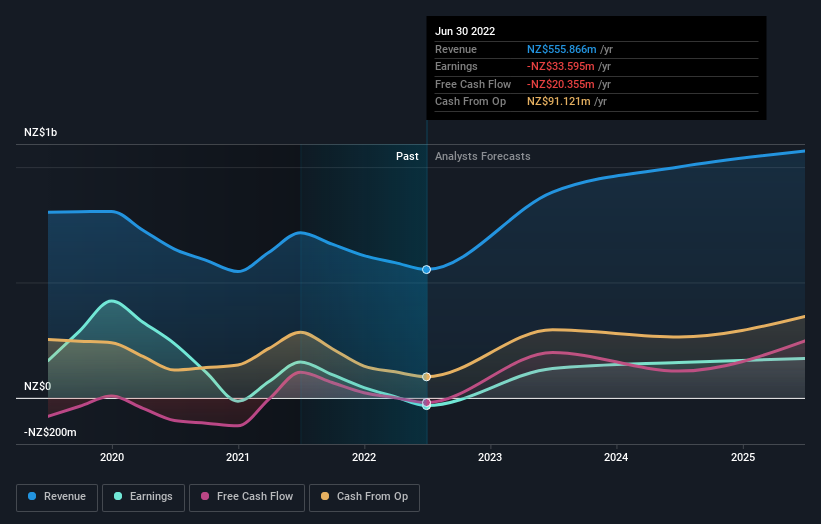Click the NZ$1b y-axis label
This screenshot has width=821, height=524.
point(40,132)
